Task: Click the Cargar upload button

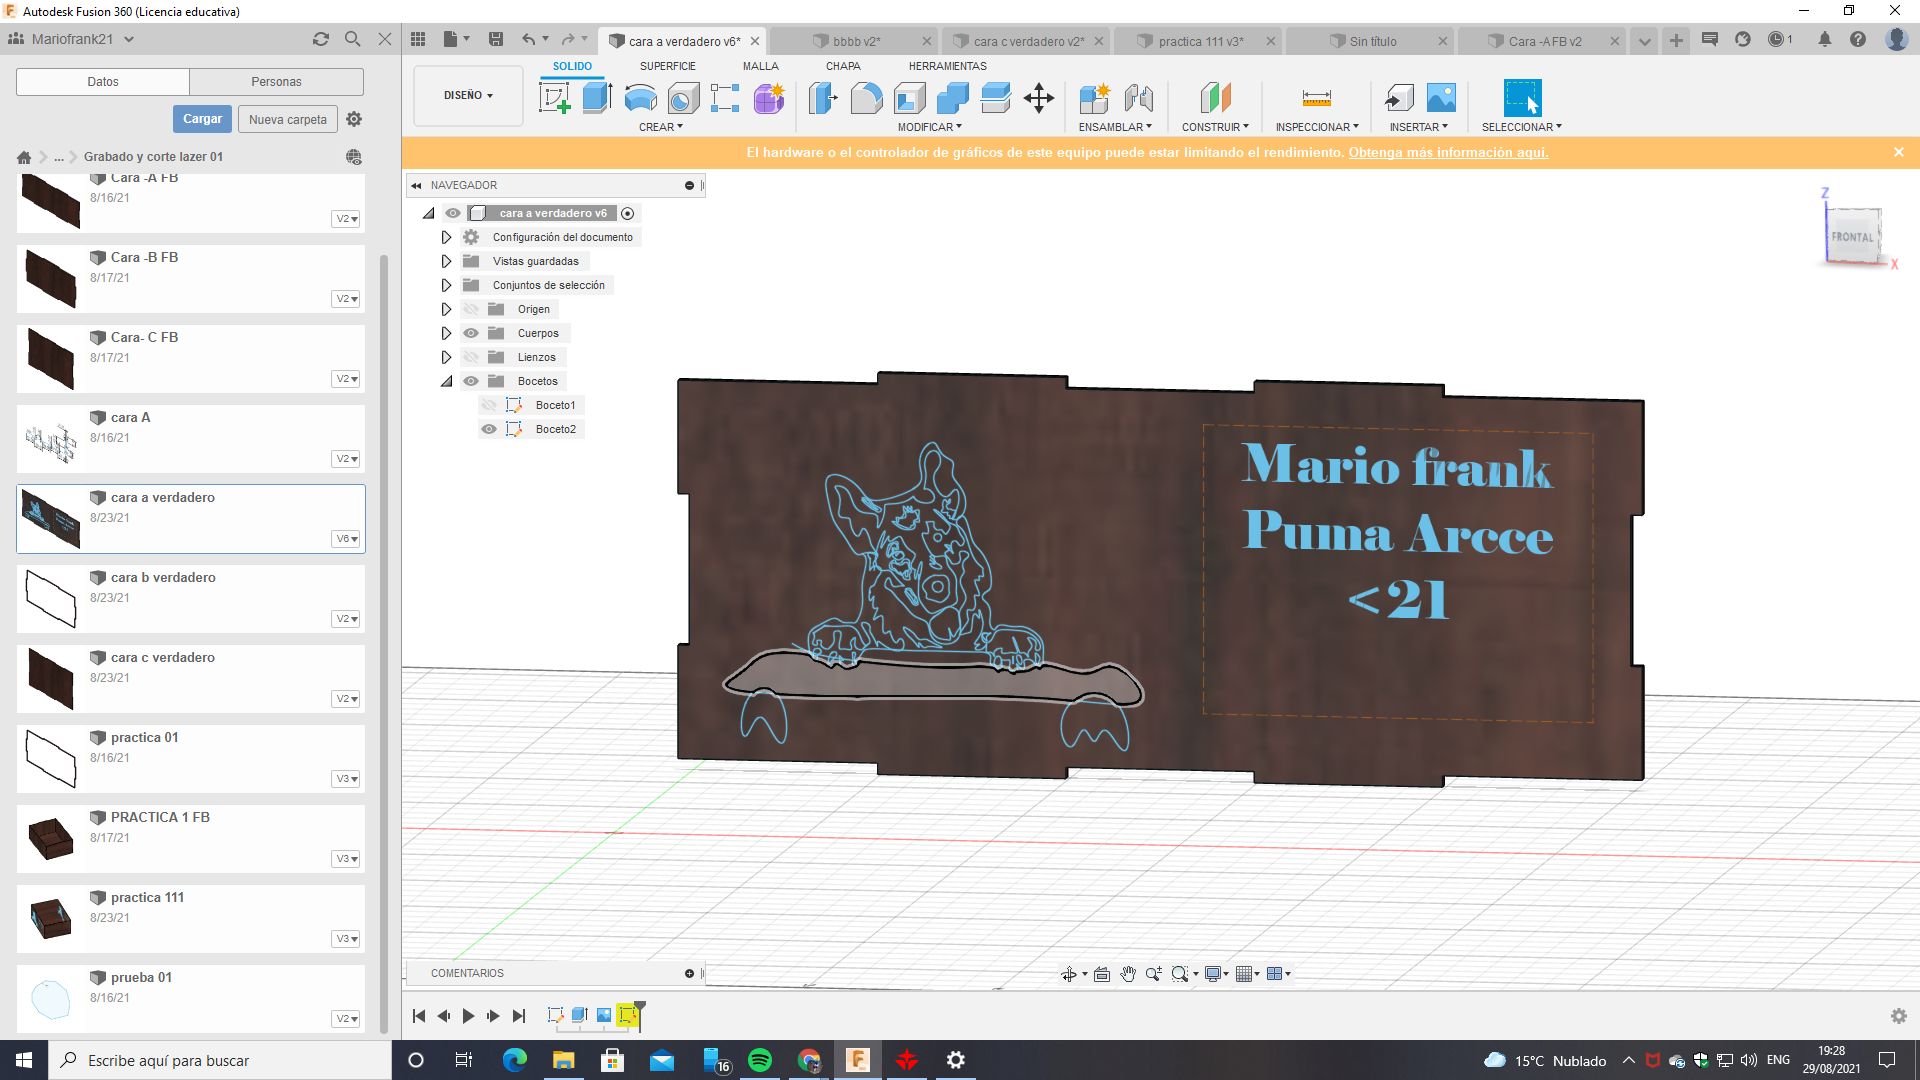Action: [202, 119]
